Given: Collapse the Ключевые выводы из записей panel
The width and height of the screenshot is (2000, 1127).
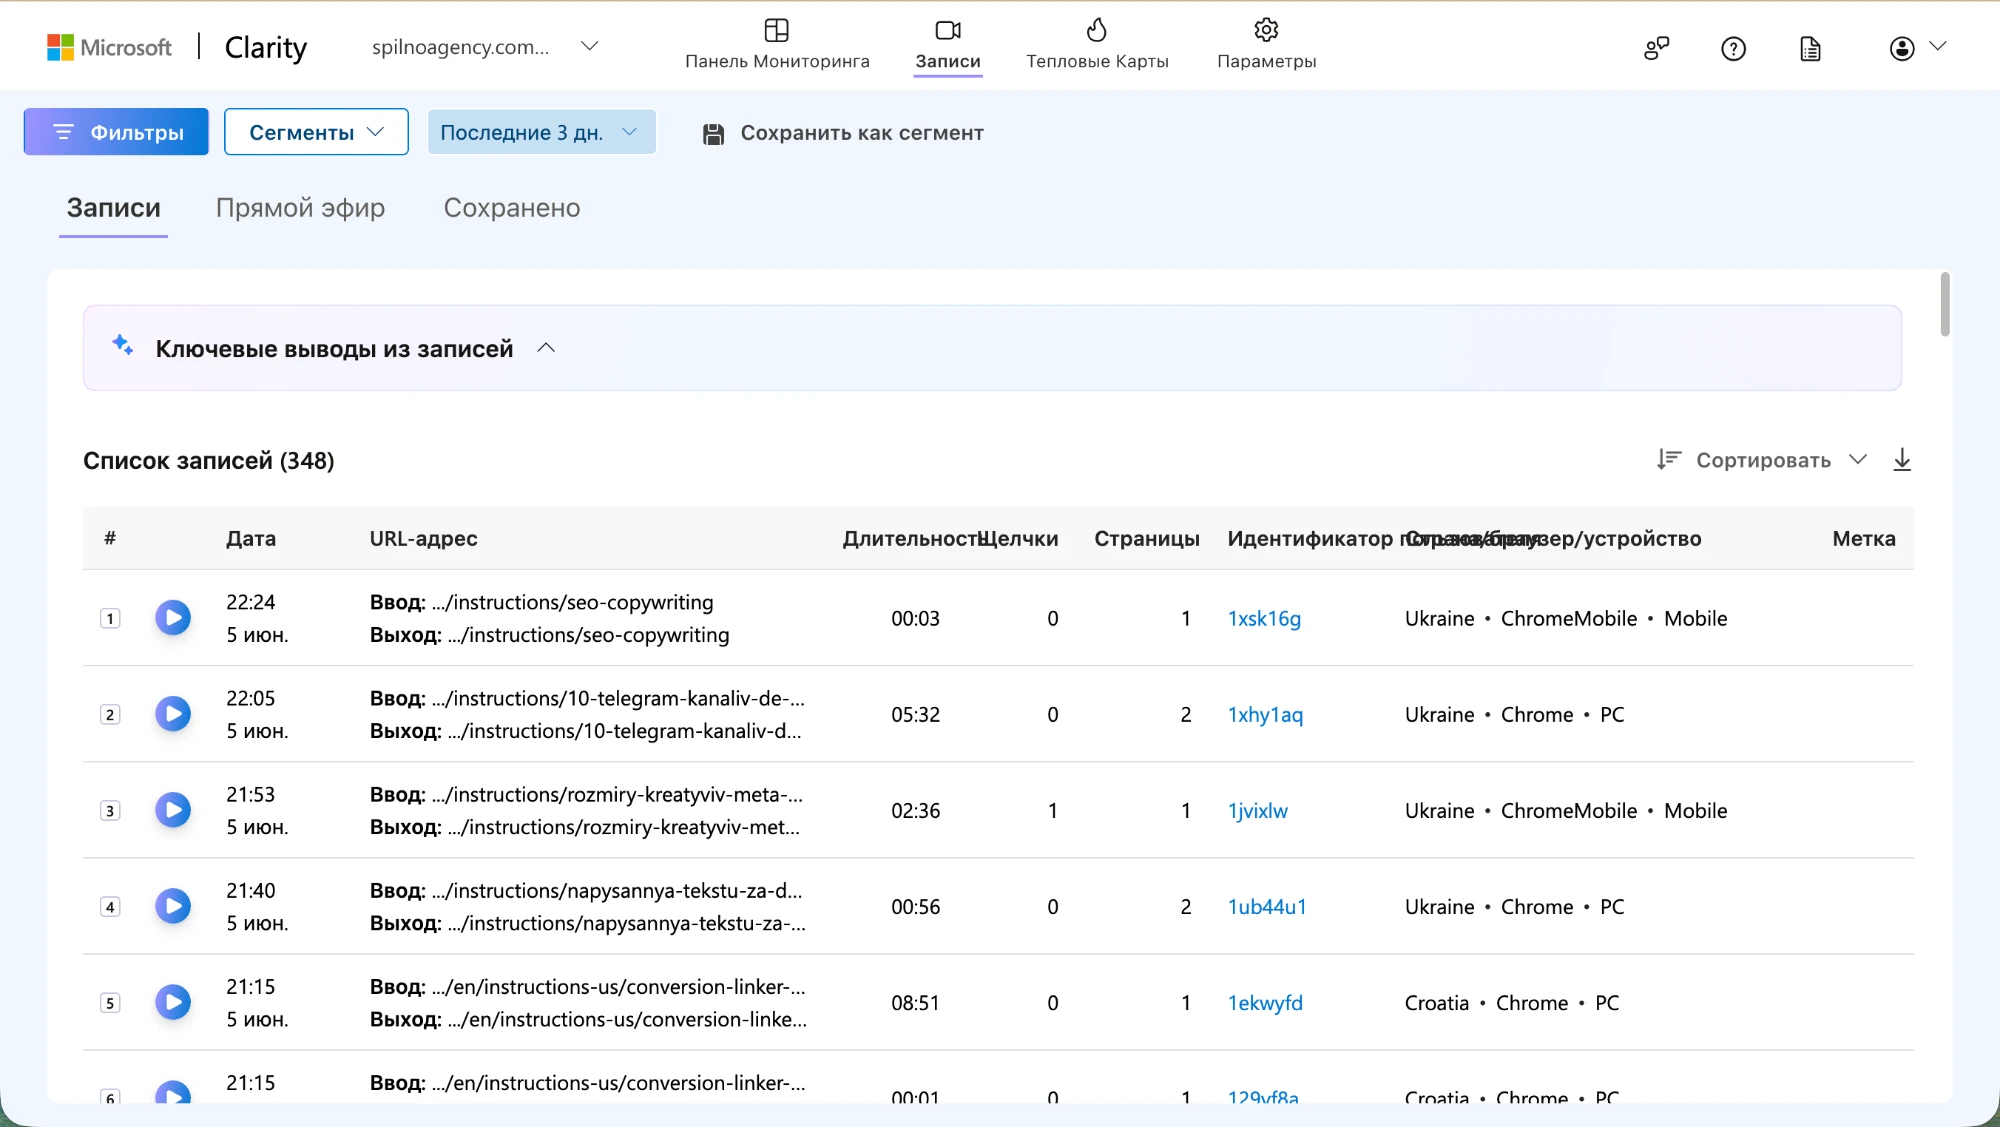Looking at the screenshot, I should click(x=546, y=348).
